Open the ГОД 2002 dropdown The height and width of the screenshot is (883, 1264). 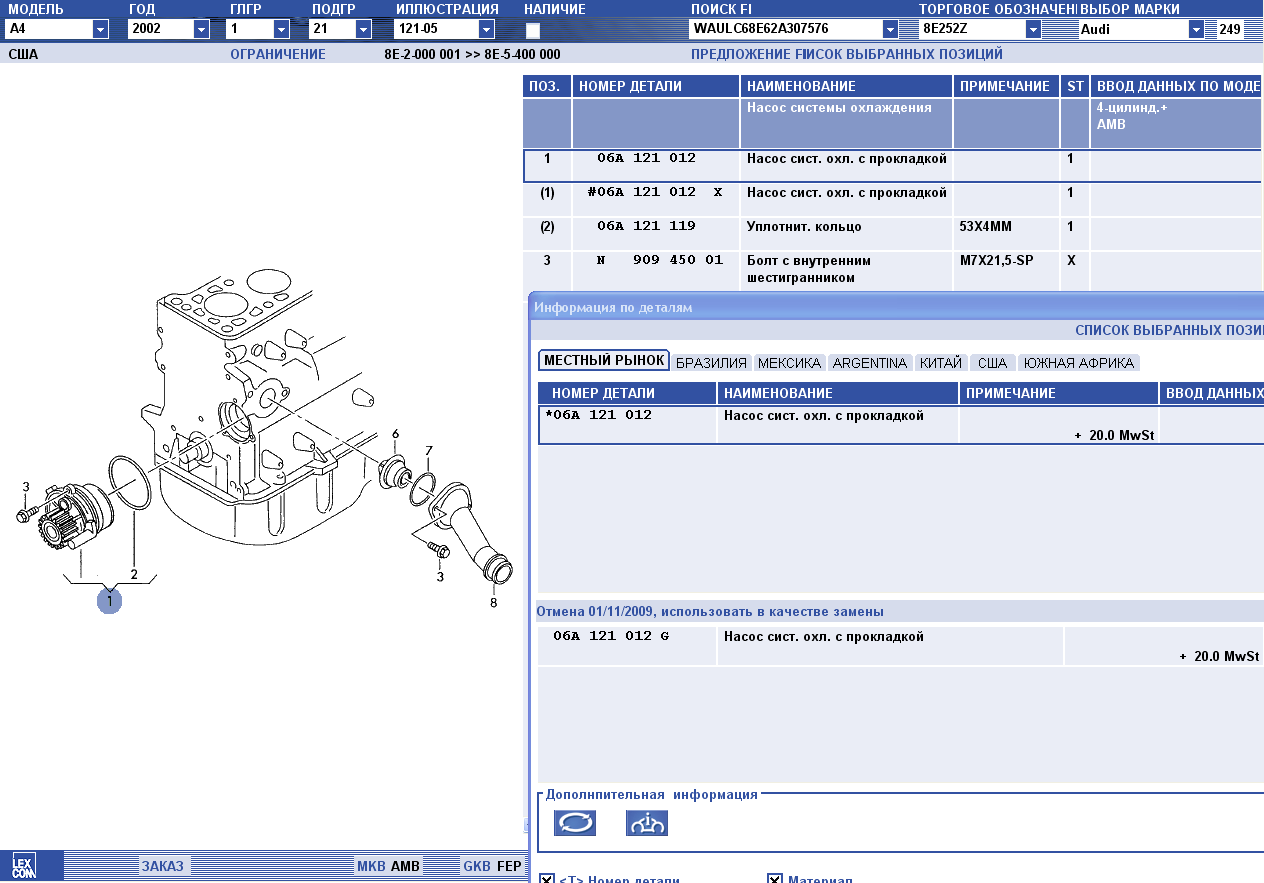pos(201,29)
